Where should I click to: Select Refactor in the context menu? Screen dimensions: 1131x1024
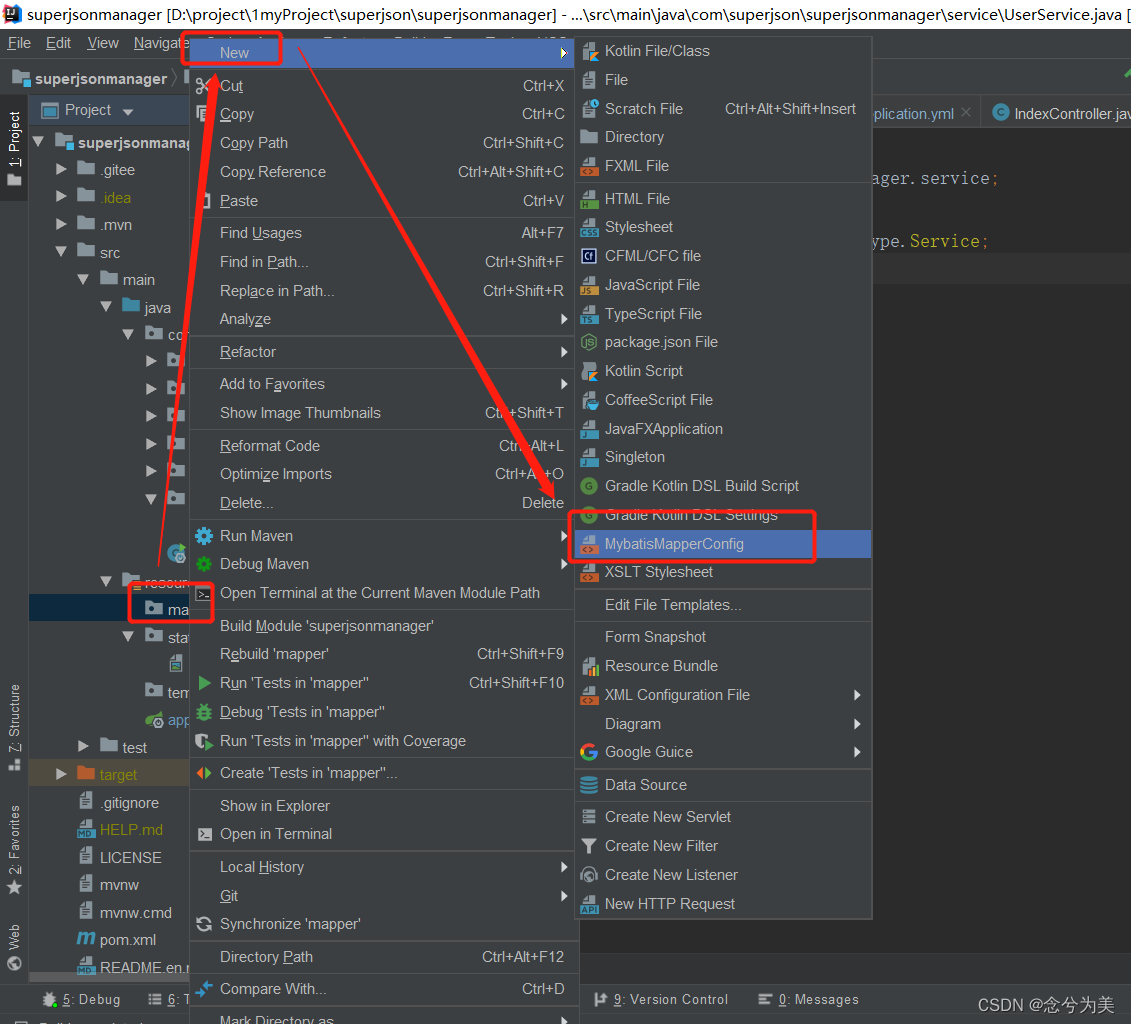click(382, 352)
